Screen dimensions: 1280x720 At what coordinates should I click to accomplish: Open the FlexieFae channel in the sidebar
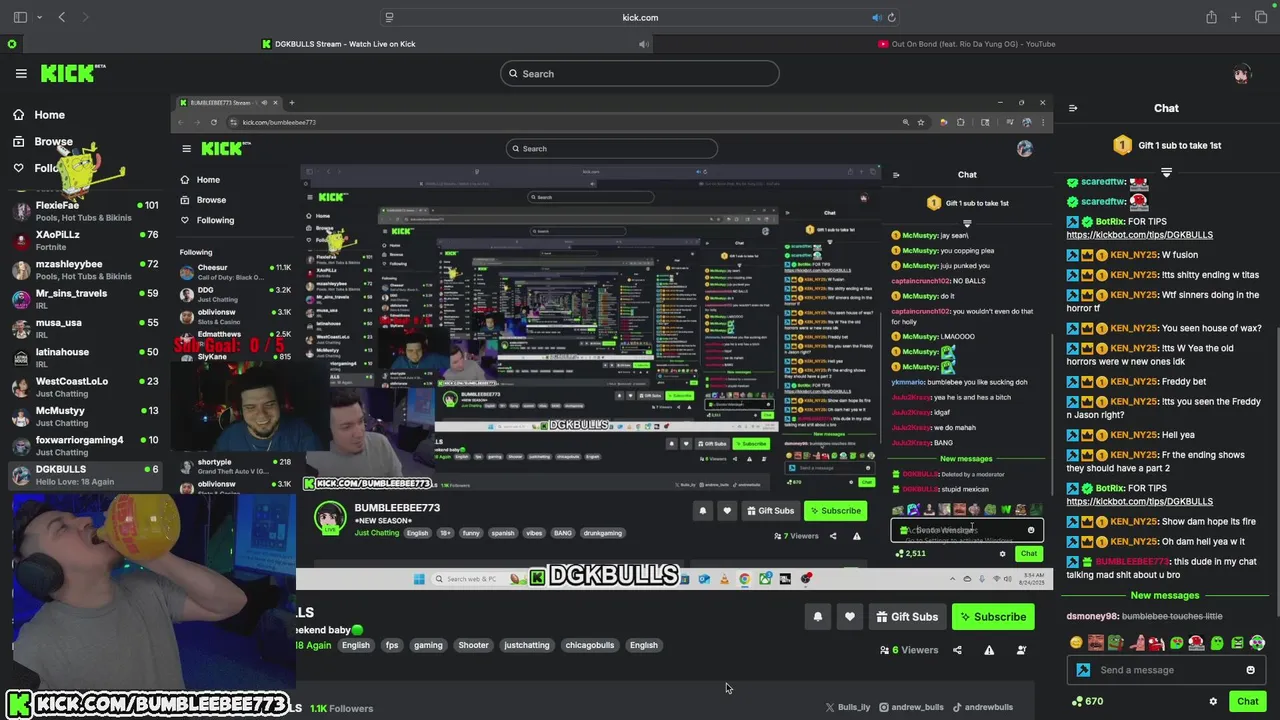[85, 211]
